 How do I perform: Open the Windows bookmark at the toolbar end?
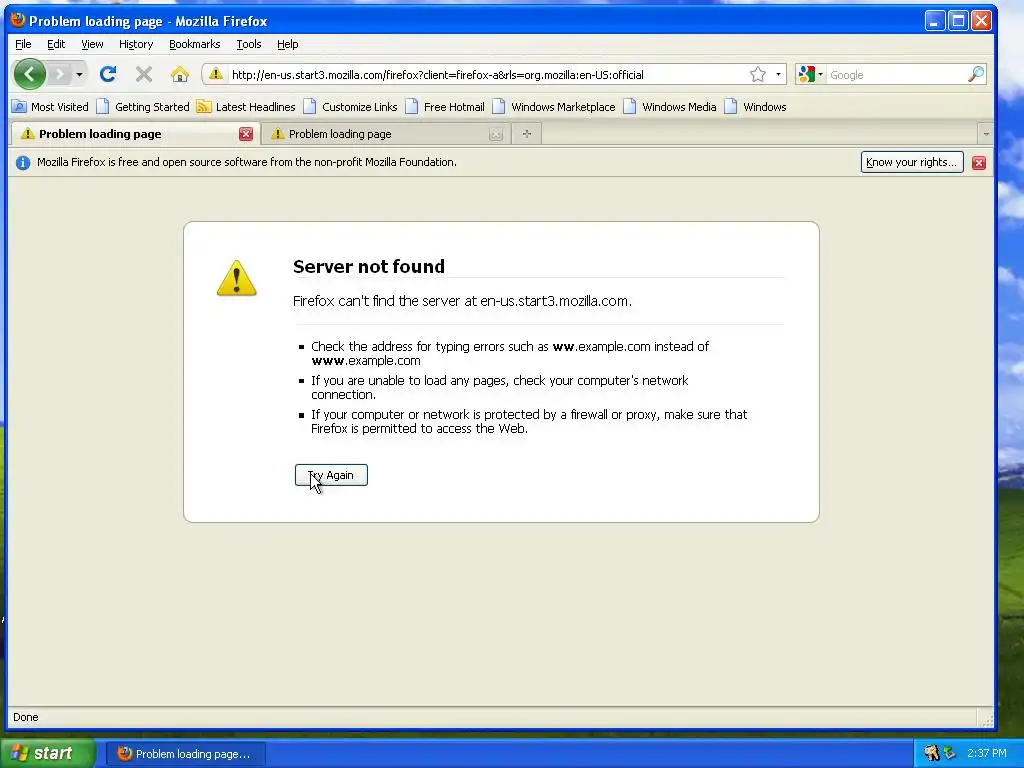pyautogui.click(x=756, y=106)
